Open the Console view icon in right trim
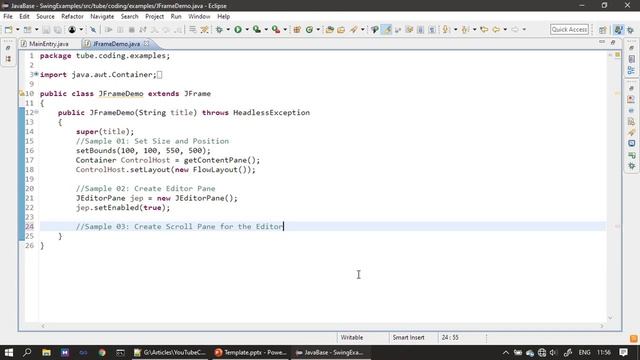 tap(631, 143)
